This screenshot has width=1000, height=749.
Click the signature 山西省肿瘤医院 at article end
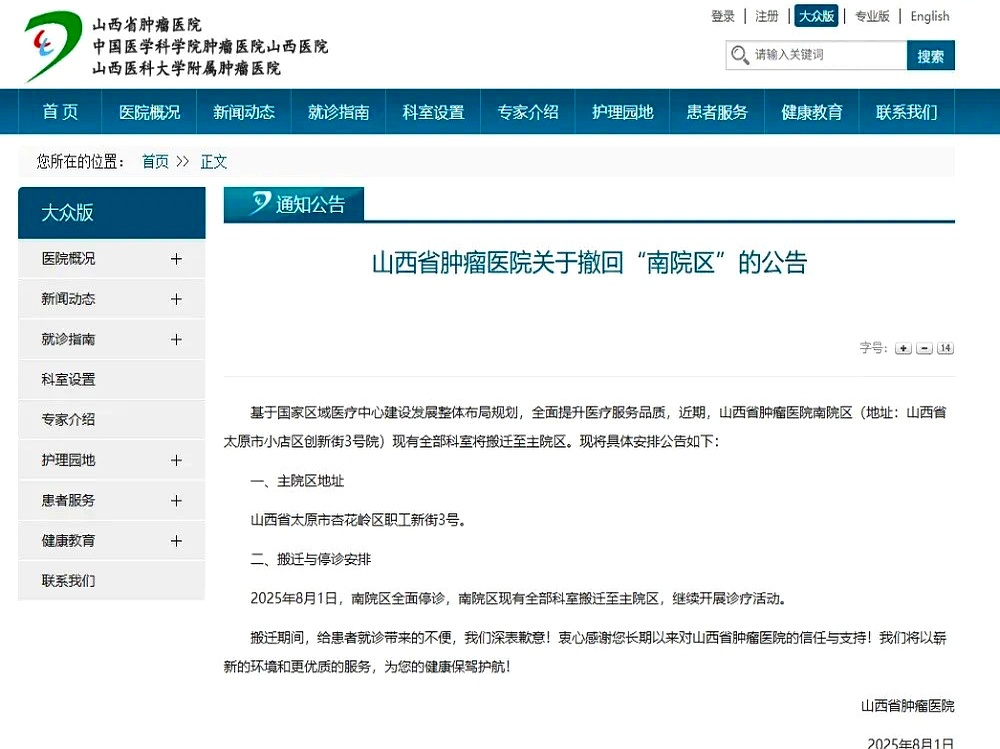tap(908, 706)
